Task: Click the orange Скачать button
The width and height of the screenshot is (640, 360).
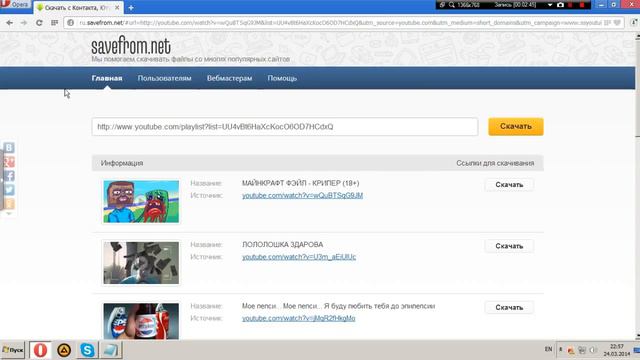Action: point(516,127)
